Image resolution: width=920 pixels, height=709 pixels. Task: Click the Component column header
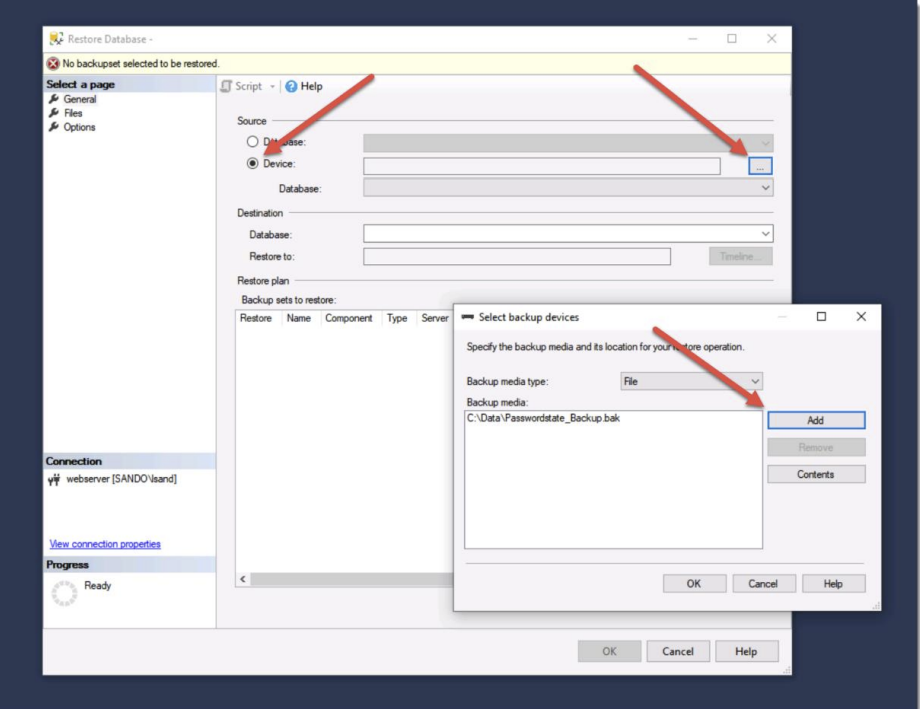[x=349, y=318]
